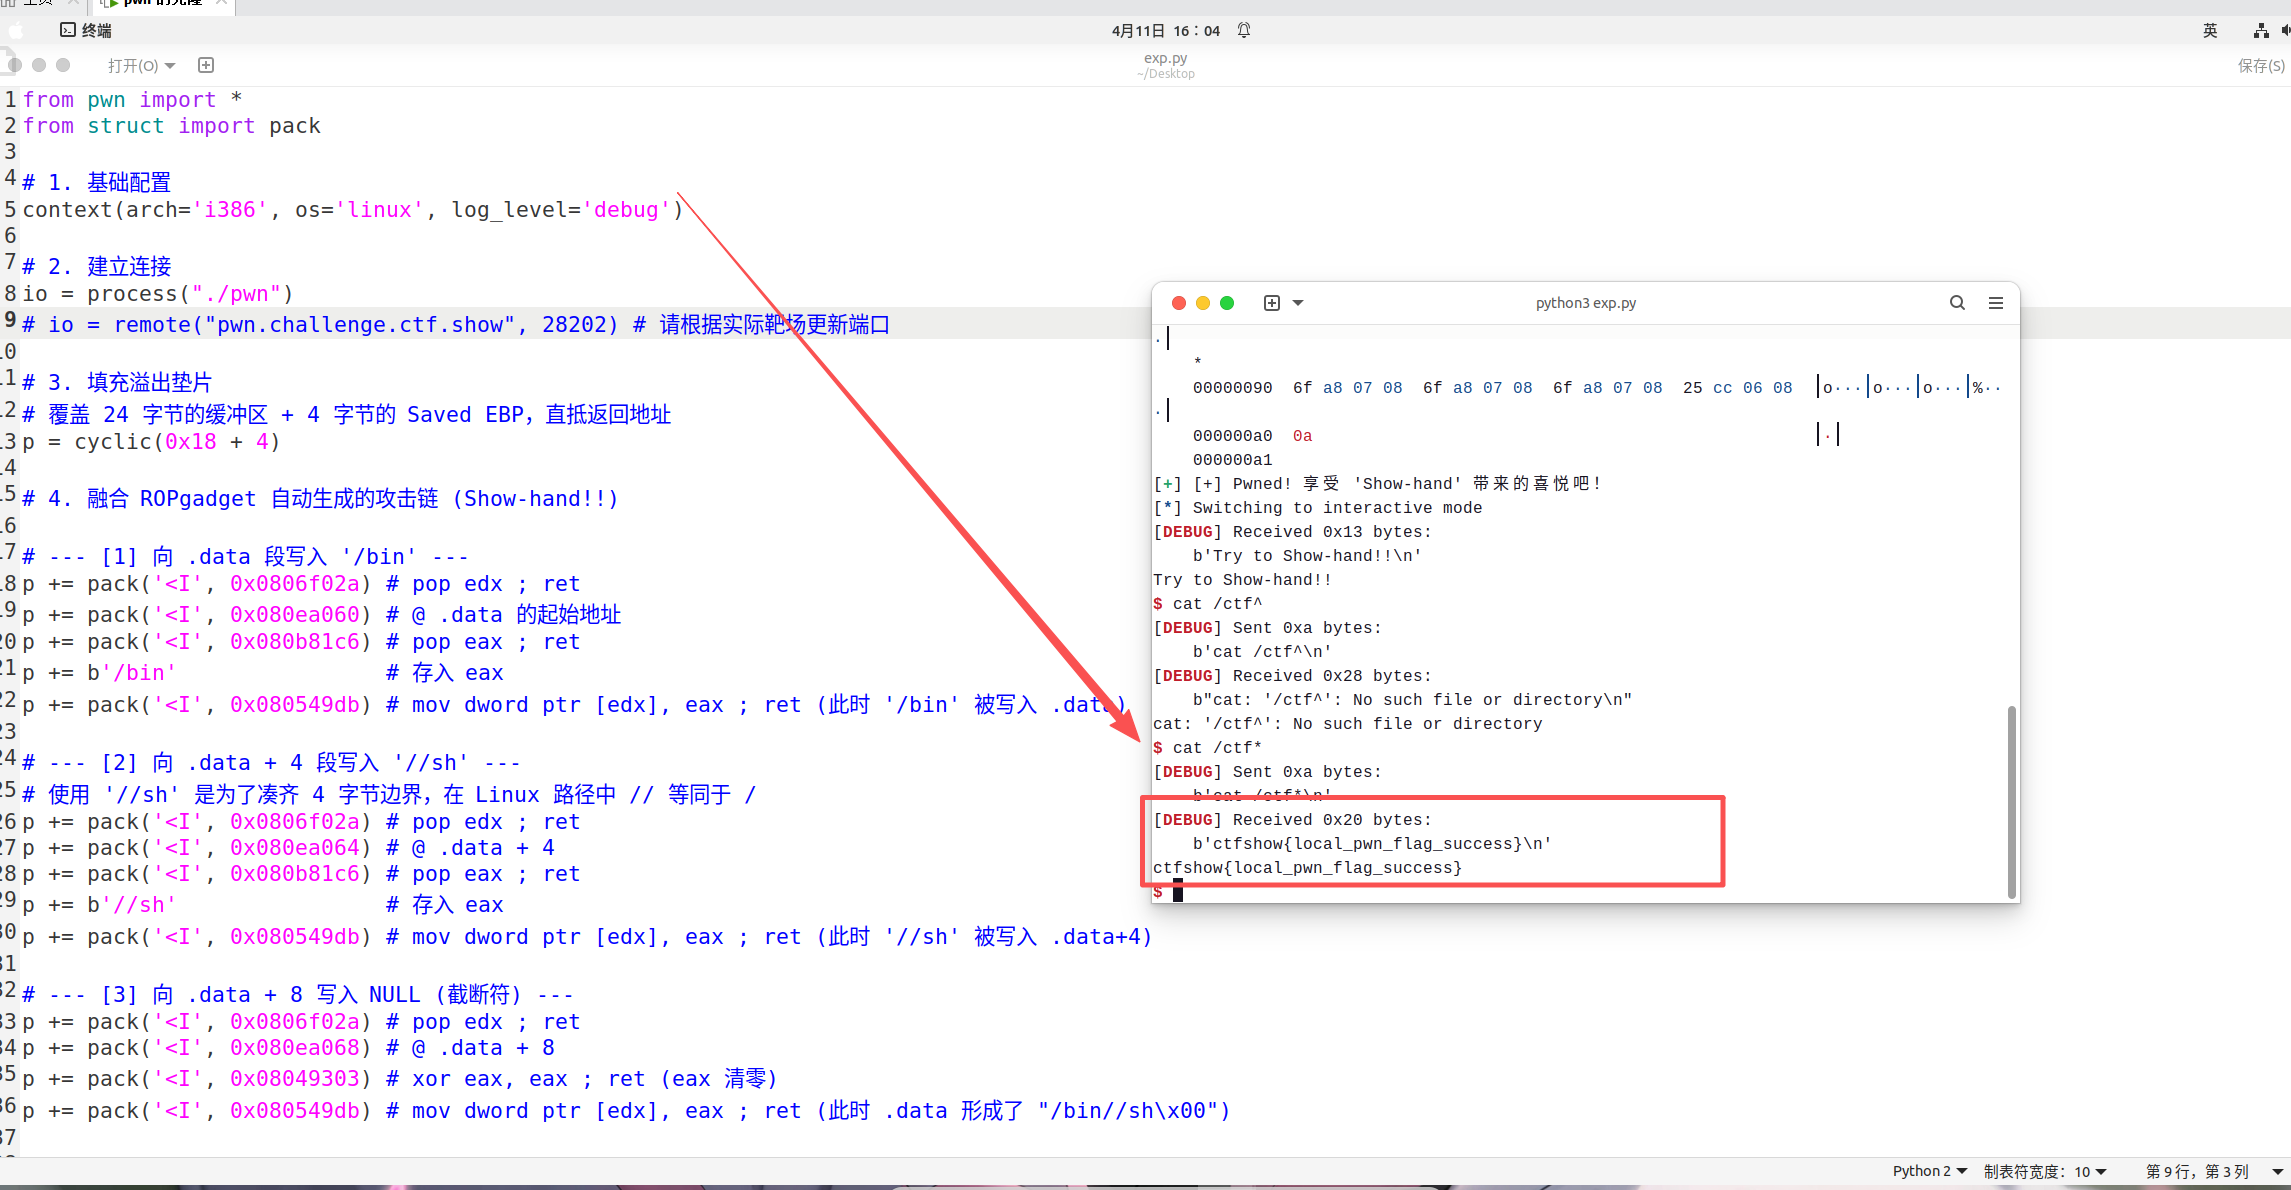
Task: Click the notification bell beside the clock
Action: [x=1244, y=30]
